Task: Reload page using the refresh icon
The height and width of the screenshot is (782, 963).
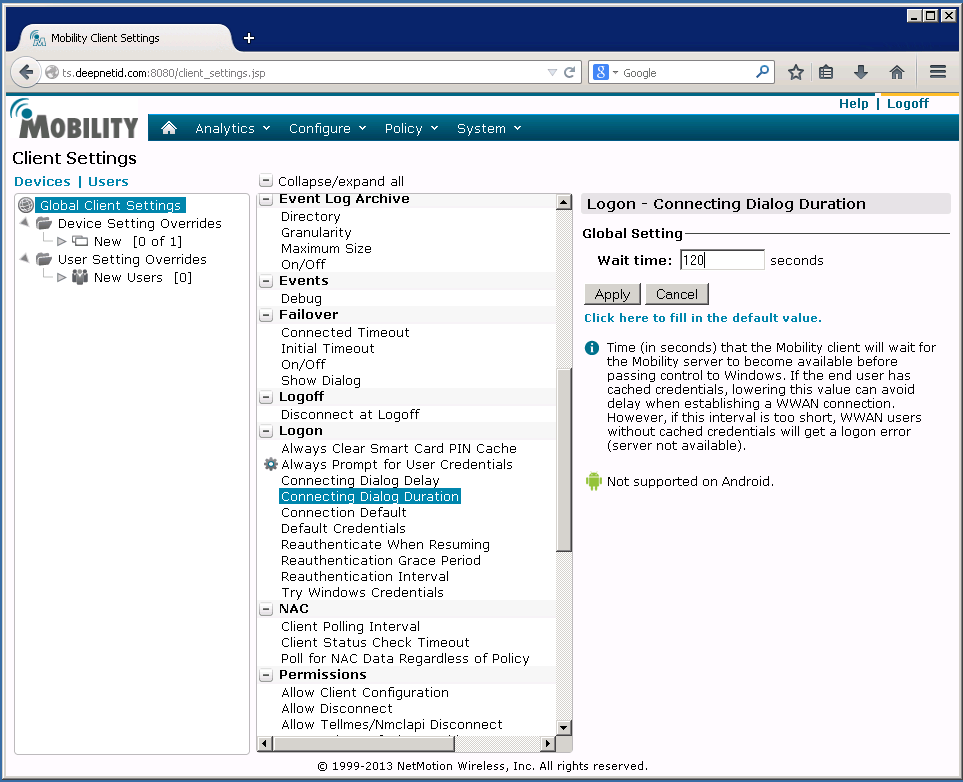Action: tap(570, 72)
